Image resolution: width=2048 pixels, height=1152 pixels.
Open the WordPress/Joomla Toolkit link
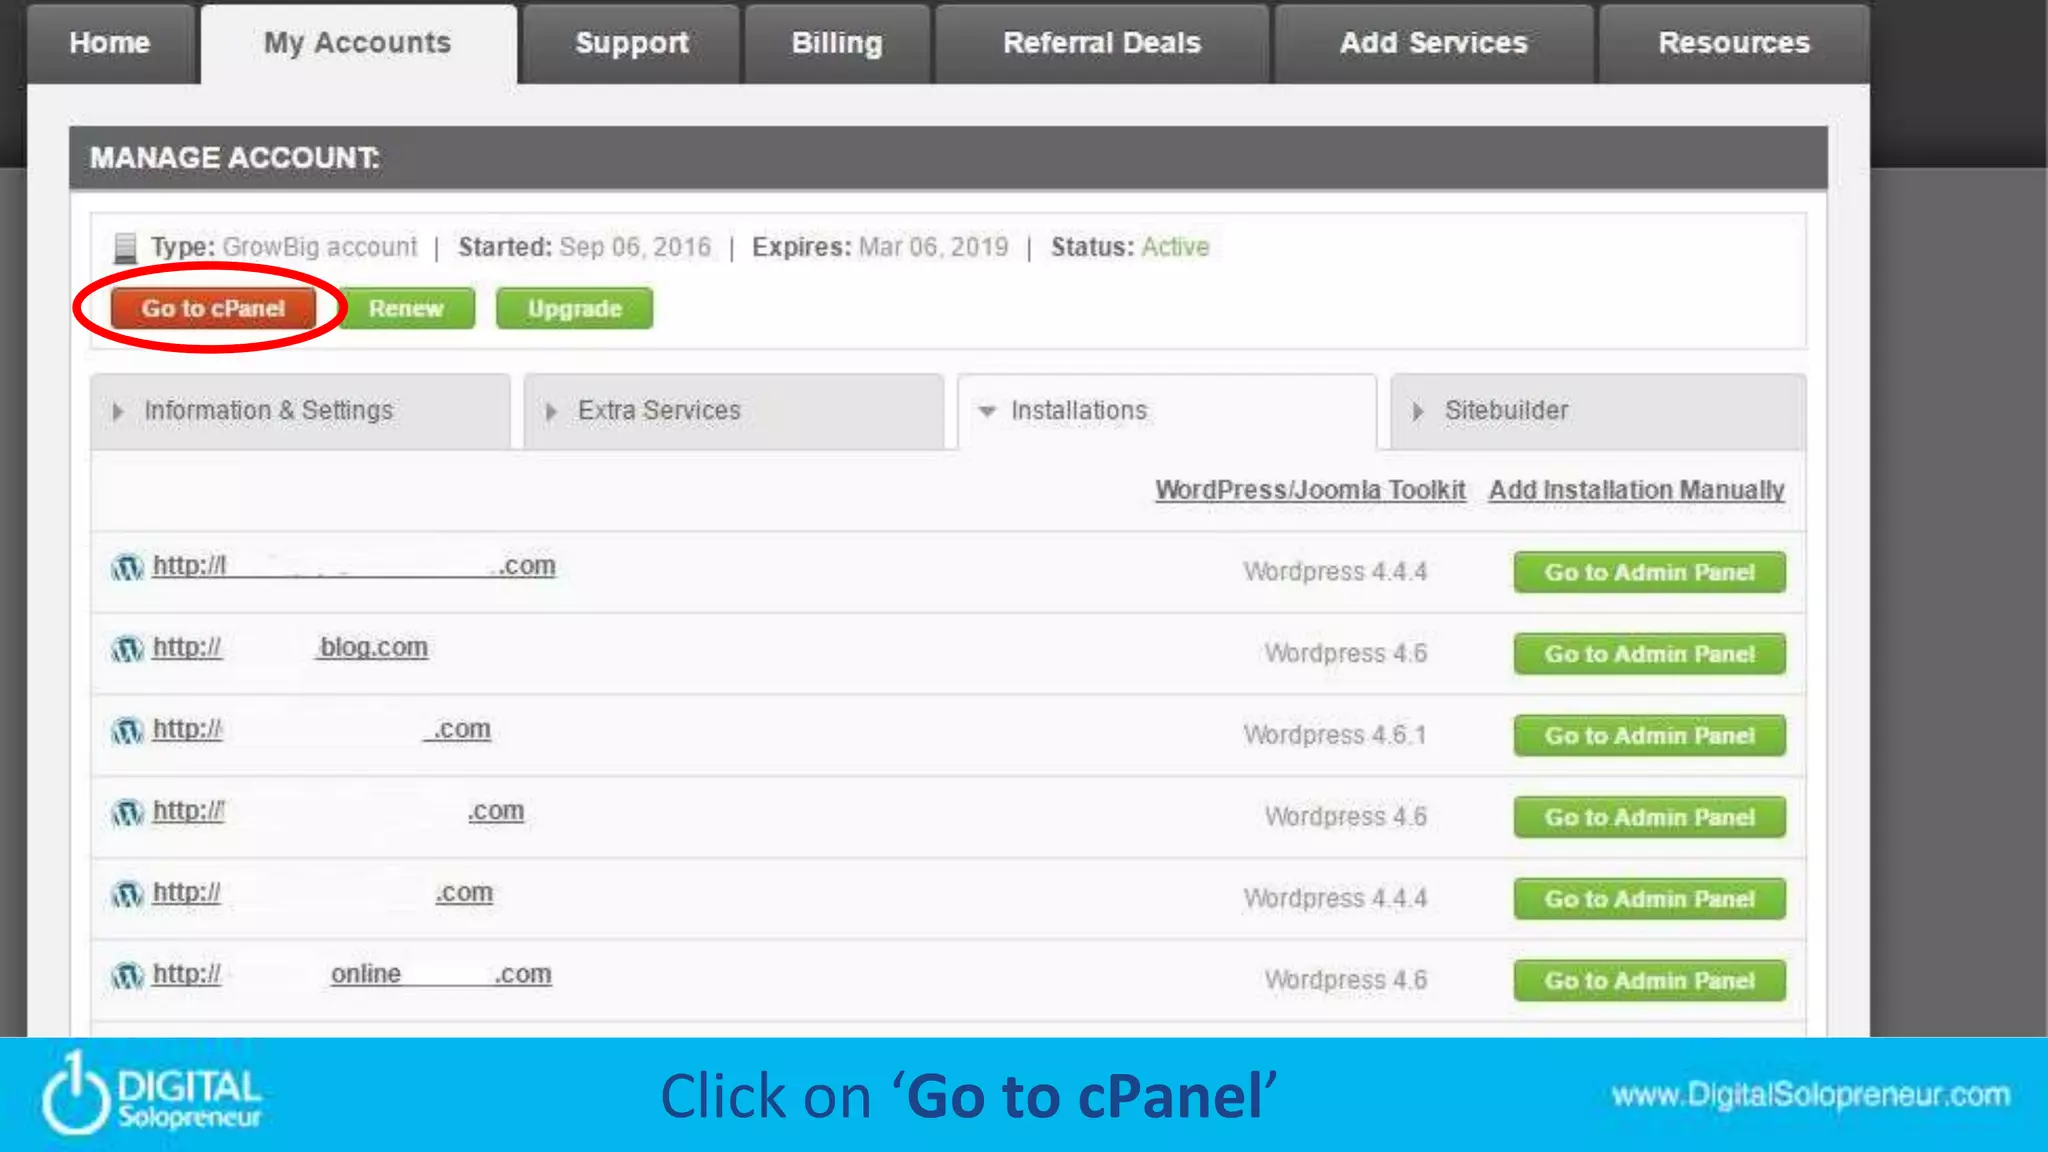1310,490
